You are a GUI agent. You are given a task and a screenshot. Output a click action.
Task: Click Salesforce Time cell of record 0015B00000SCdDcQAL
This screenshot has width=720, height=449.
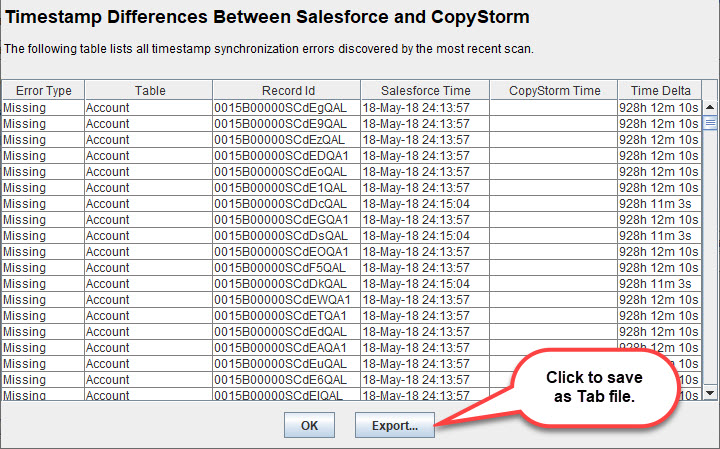425,204
